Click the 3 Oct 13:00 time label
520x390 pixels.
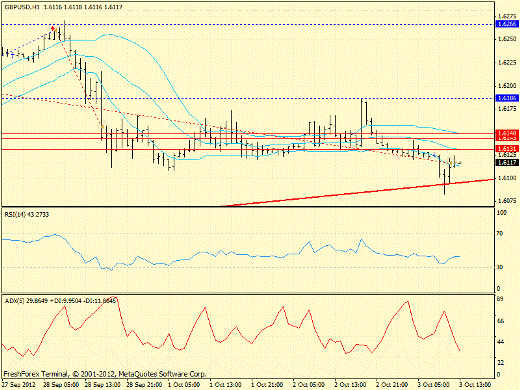[x=476, y=384]
